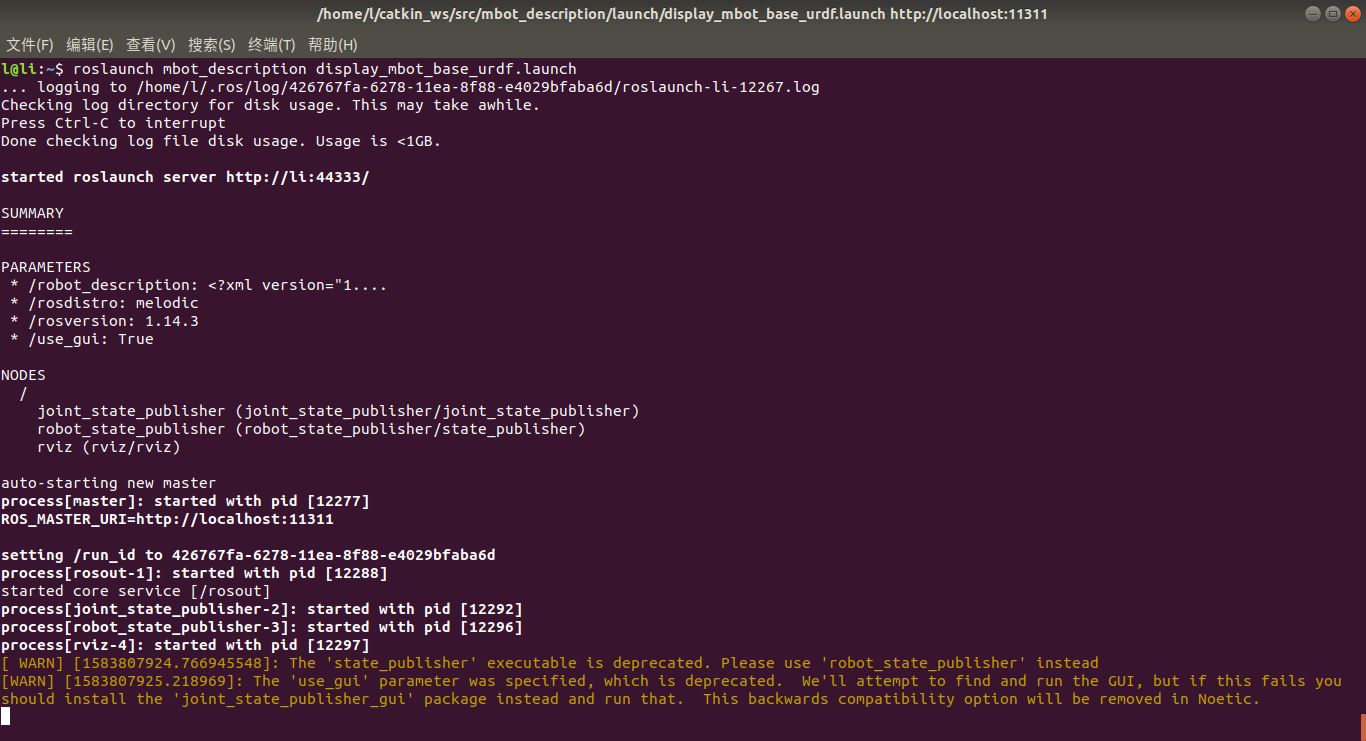Screen dimensions: 1366x741
Task: Click the roslaunch server link http://li:44333/
Action: 297,176
